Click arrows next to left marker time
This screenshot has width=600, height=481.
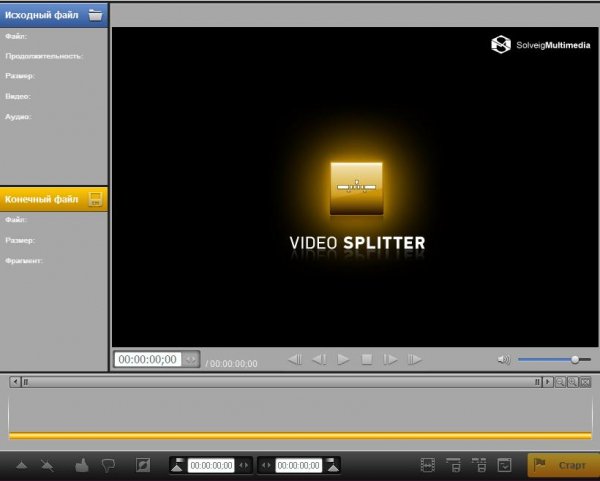(243, 466)
